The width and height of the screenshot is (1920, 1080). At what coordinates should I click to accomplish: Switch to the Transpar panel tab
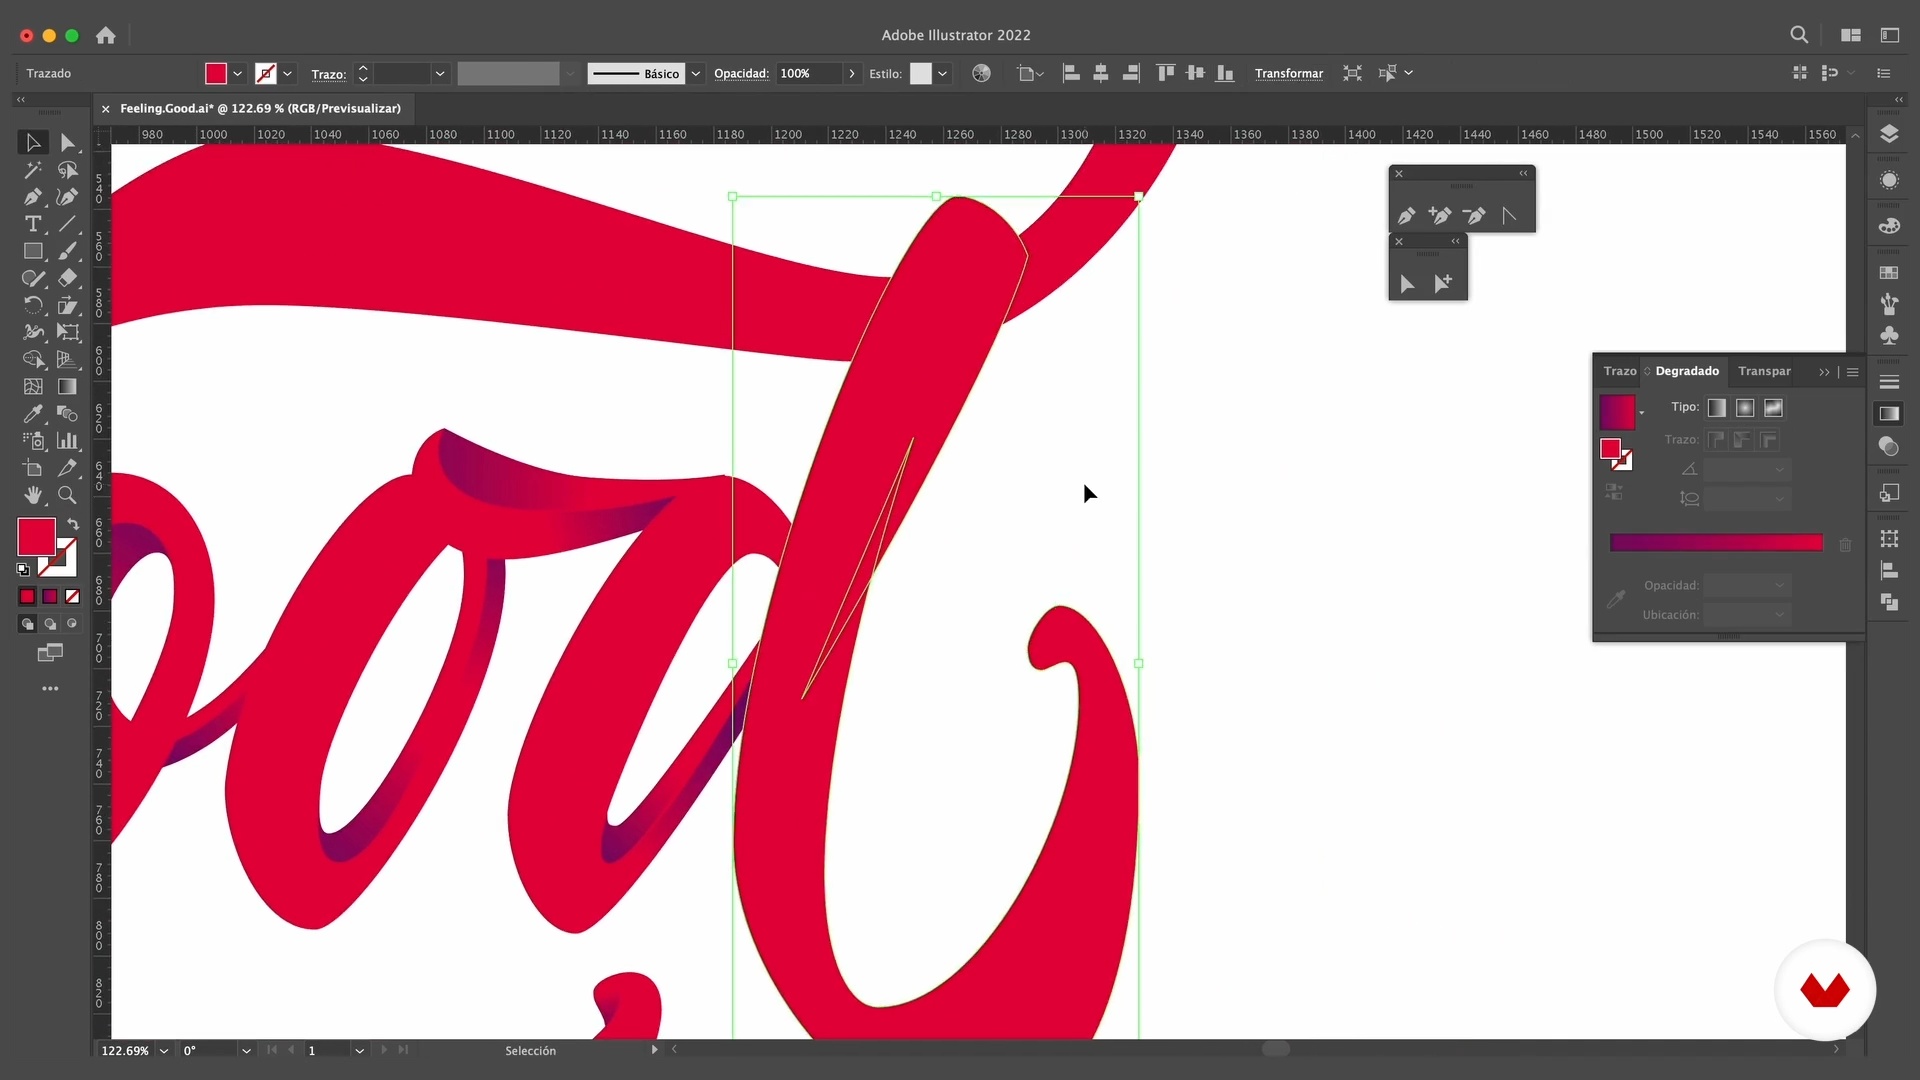click(x=1764, y=371)
